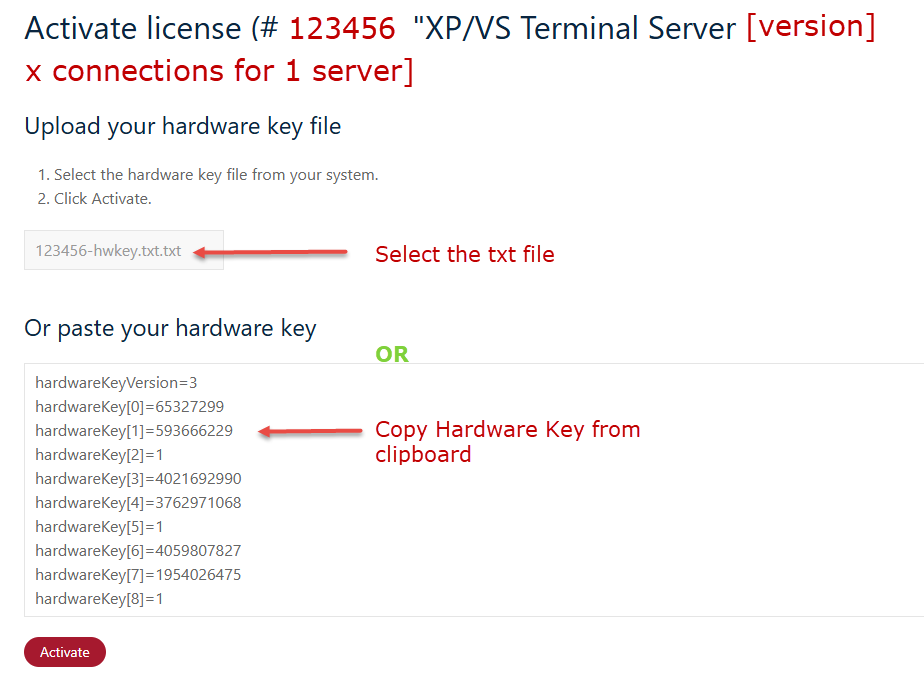Click the 'Or paste your hardware key' heading

point(170,329)
